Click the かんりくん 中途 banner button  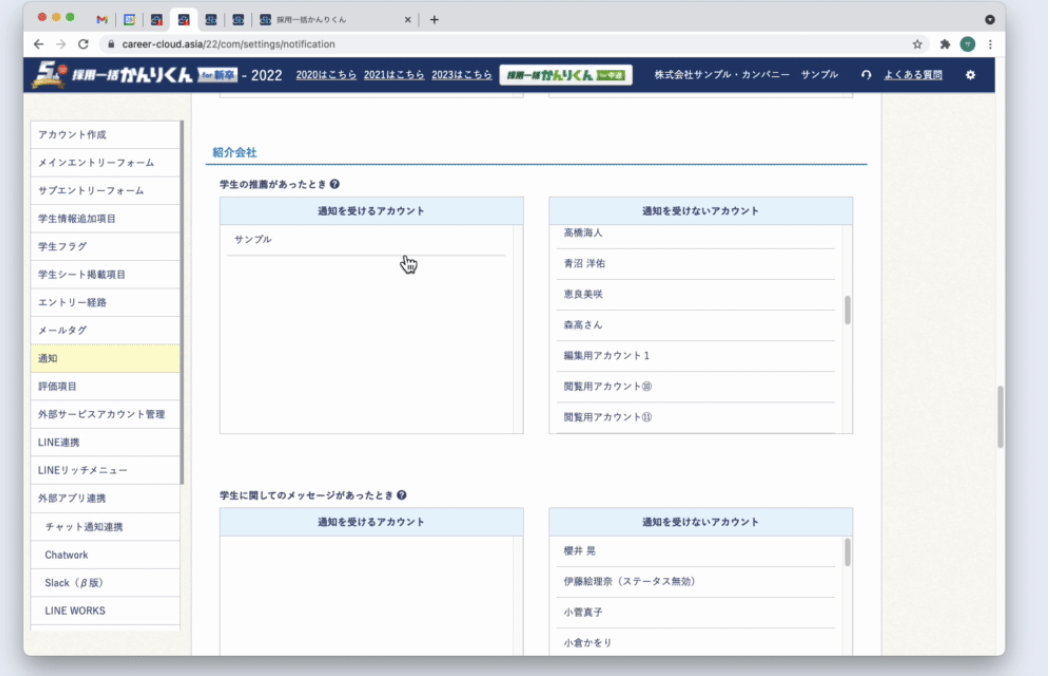point(566,75)
